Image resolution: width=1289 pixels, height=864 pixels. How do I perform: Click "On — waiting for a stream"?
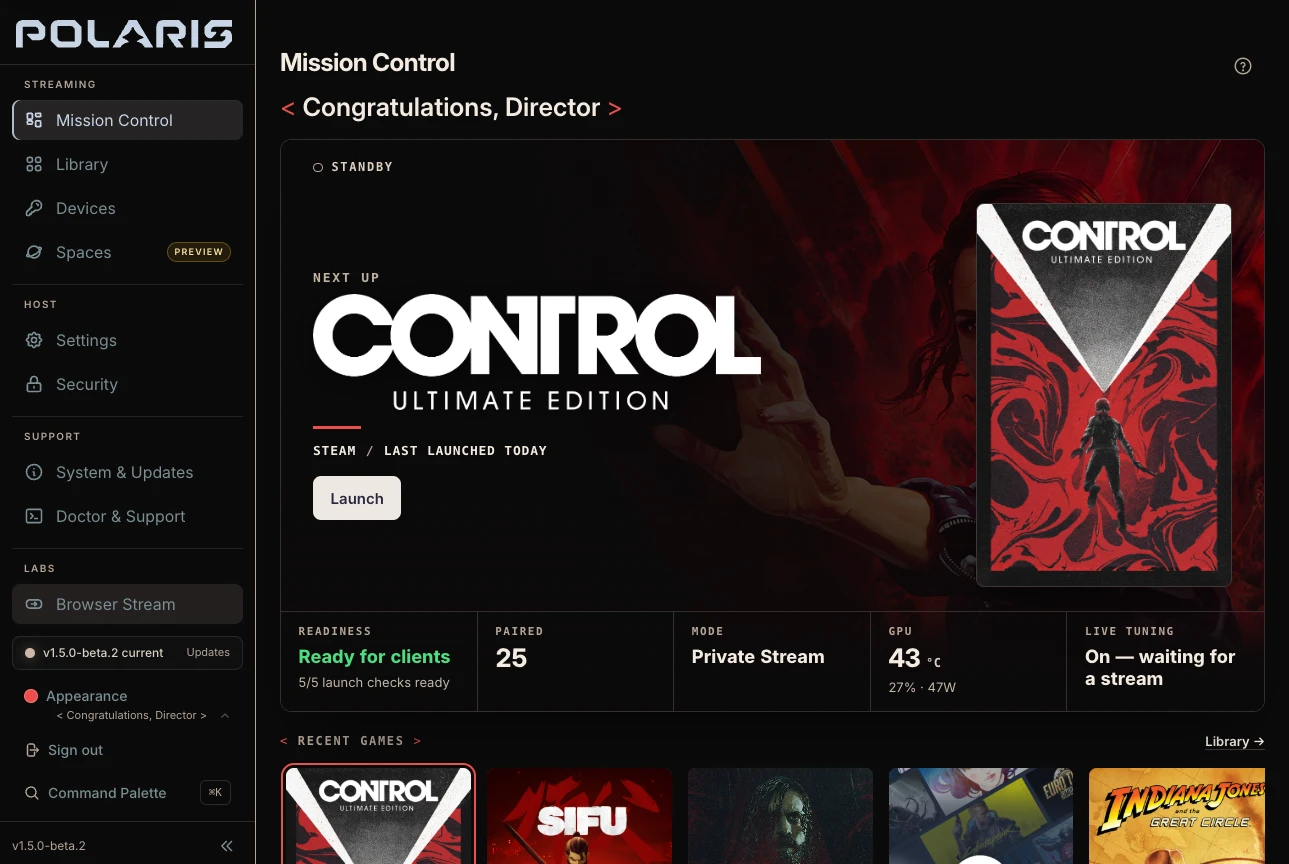tap(1160, 668)
